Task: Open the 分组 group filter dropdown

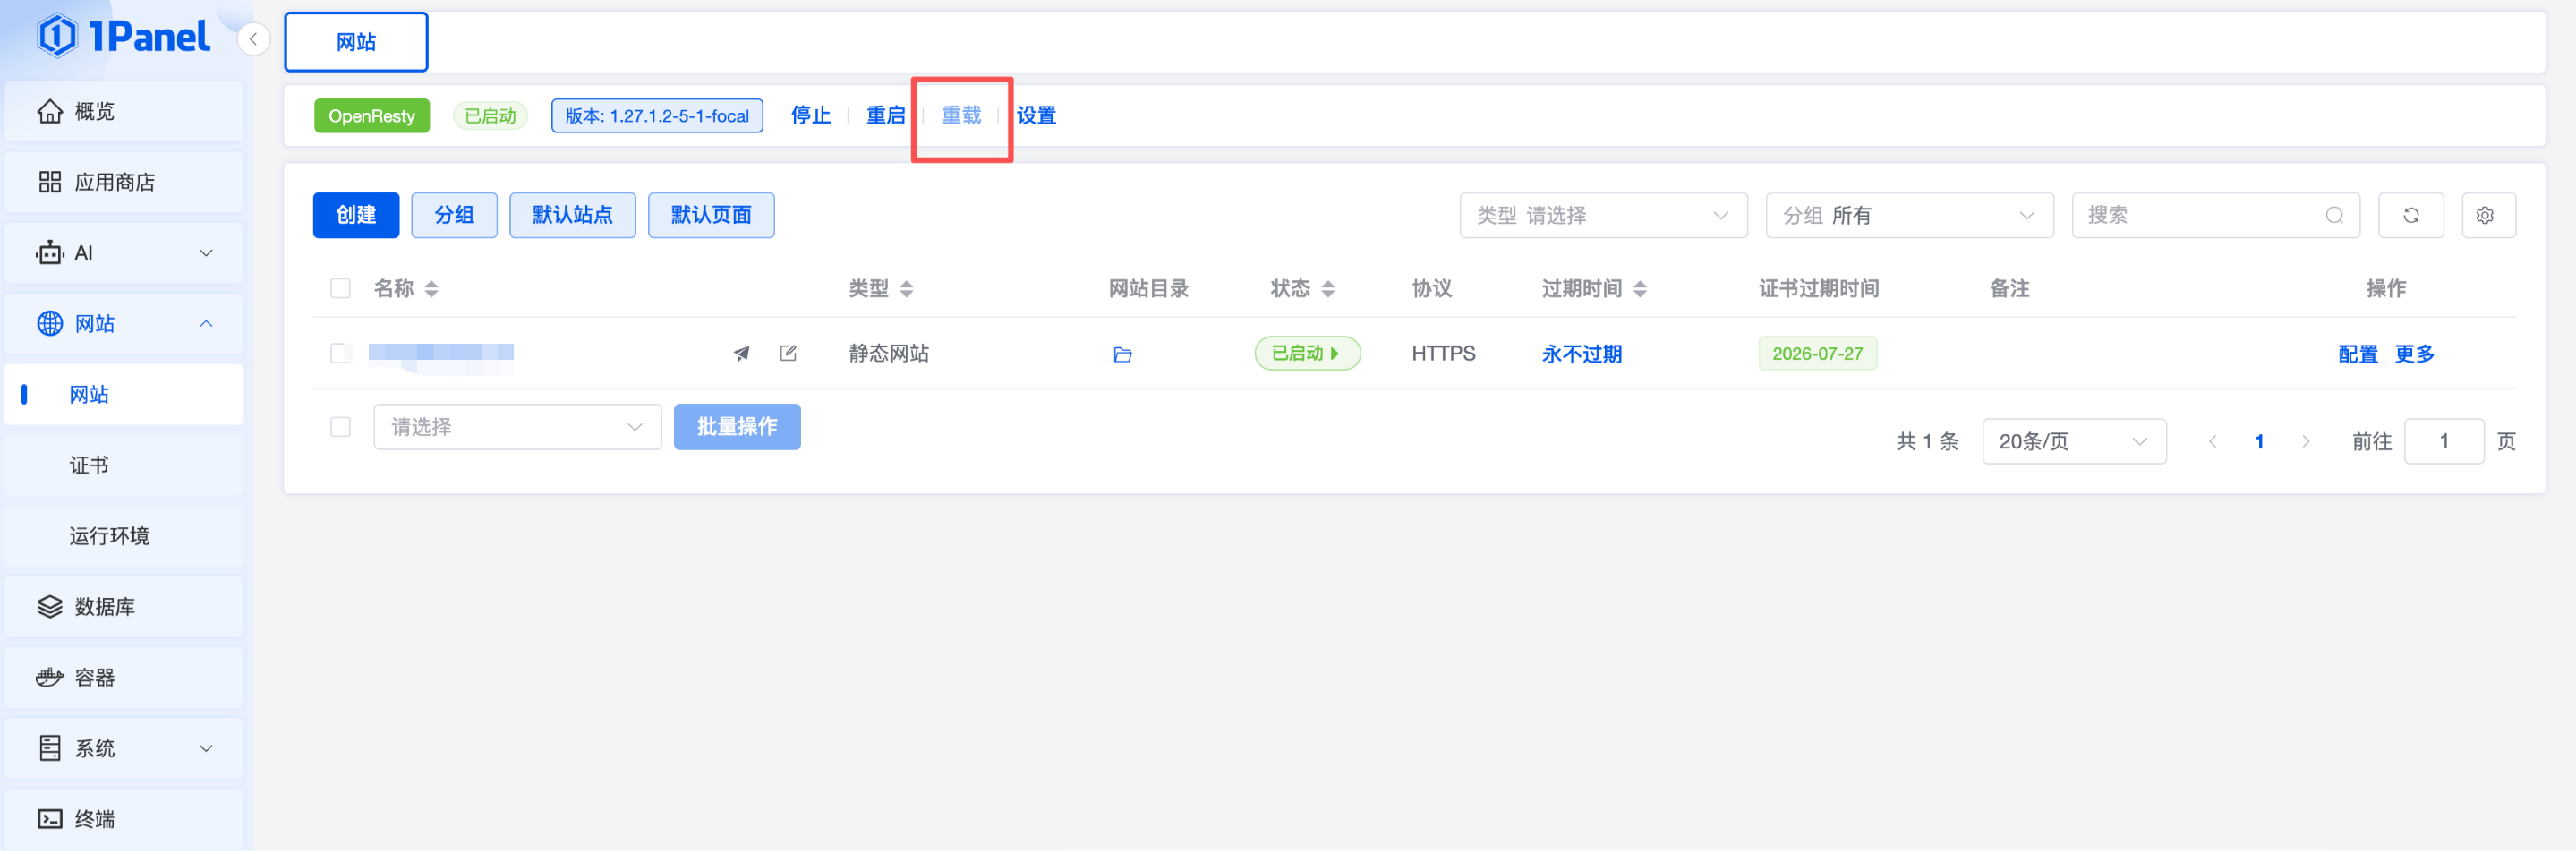Action: pos(1909,216)
